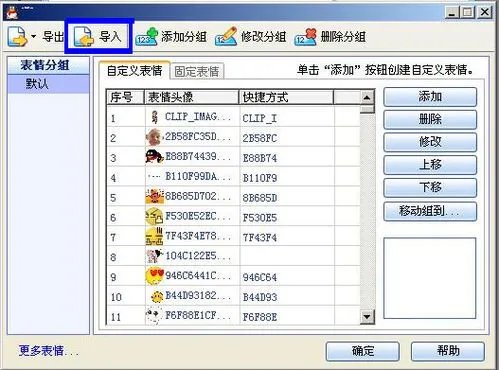The image size is (499, 370).
Task: Click the 添加分组 add group icon
Action: click(x=147, y=37)
